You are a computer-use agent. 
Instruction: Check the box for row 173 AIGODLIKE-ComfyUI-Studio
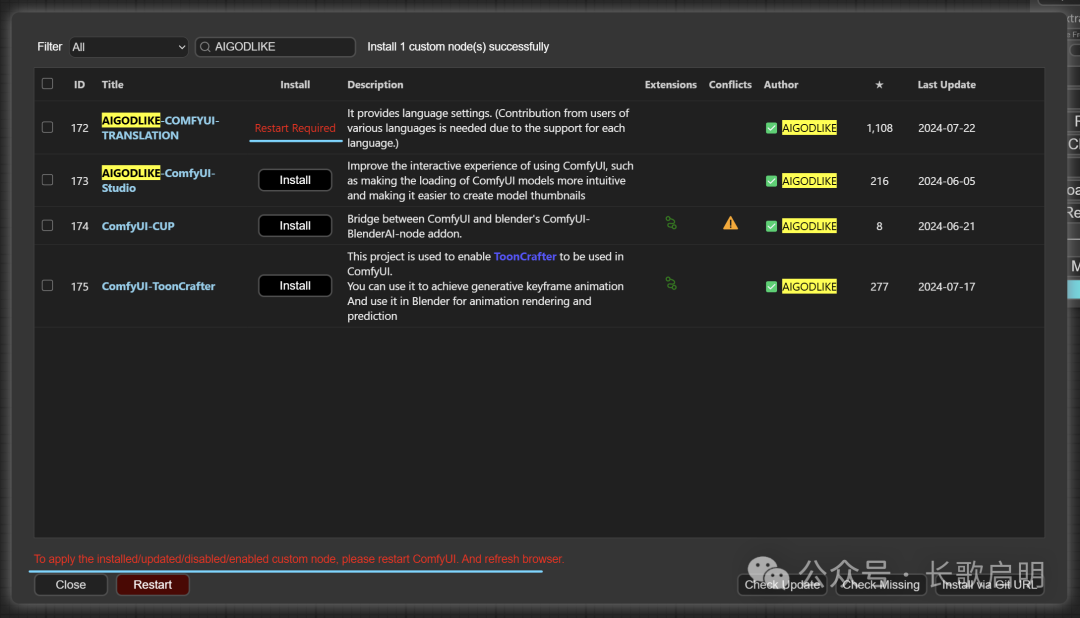(x=48, y=180)
